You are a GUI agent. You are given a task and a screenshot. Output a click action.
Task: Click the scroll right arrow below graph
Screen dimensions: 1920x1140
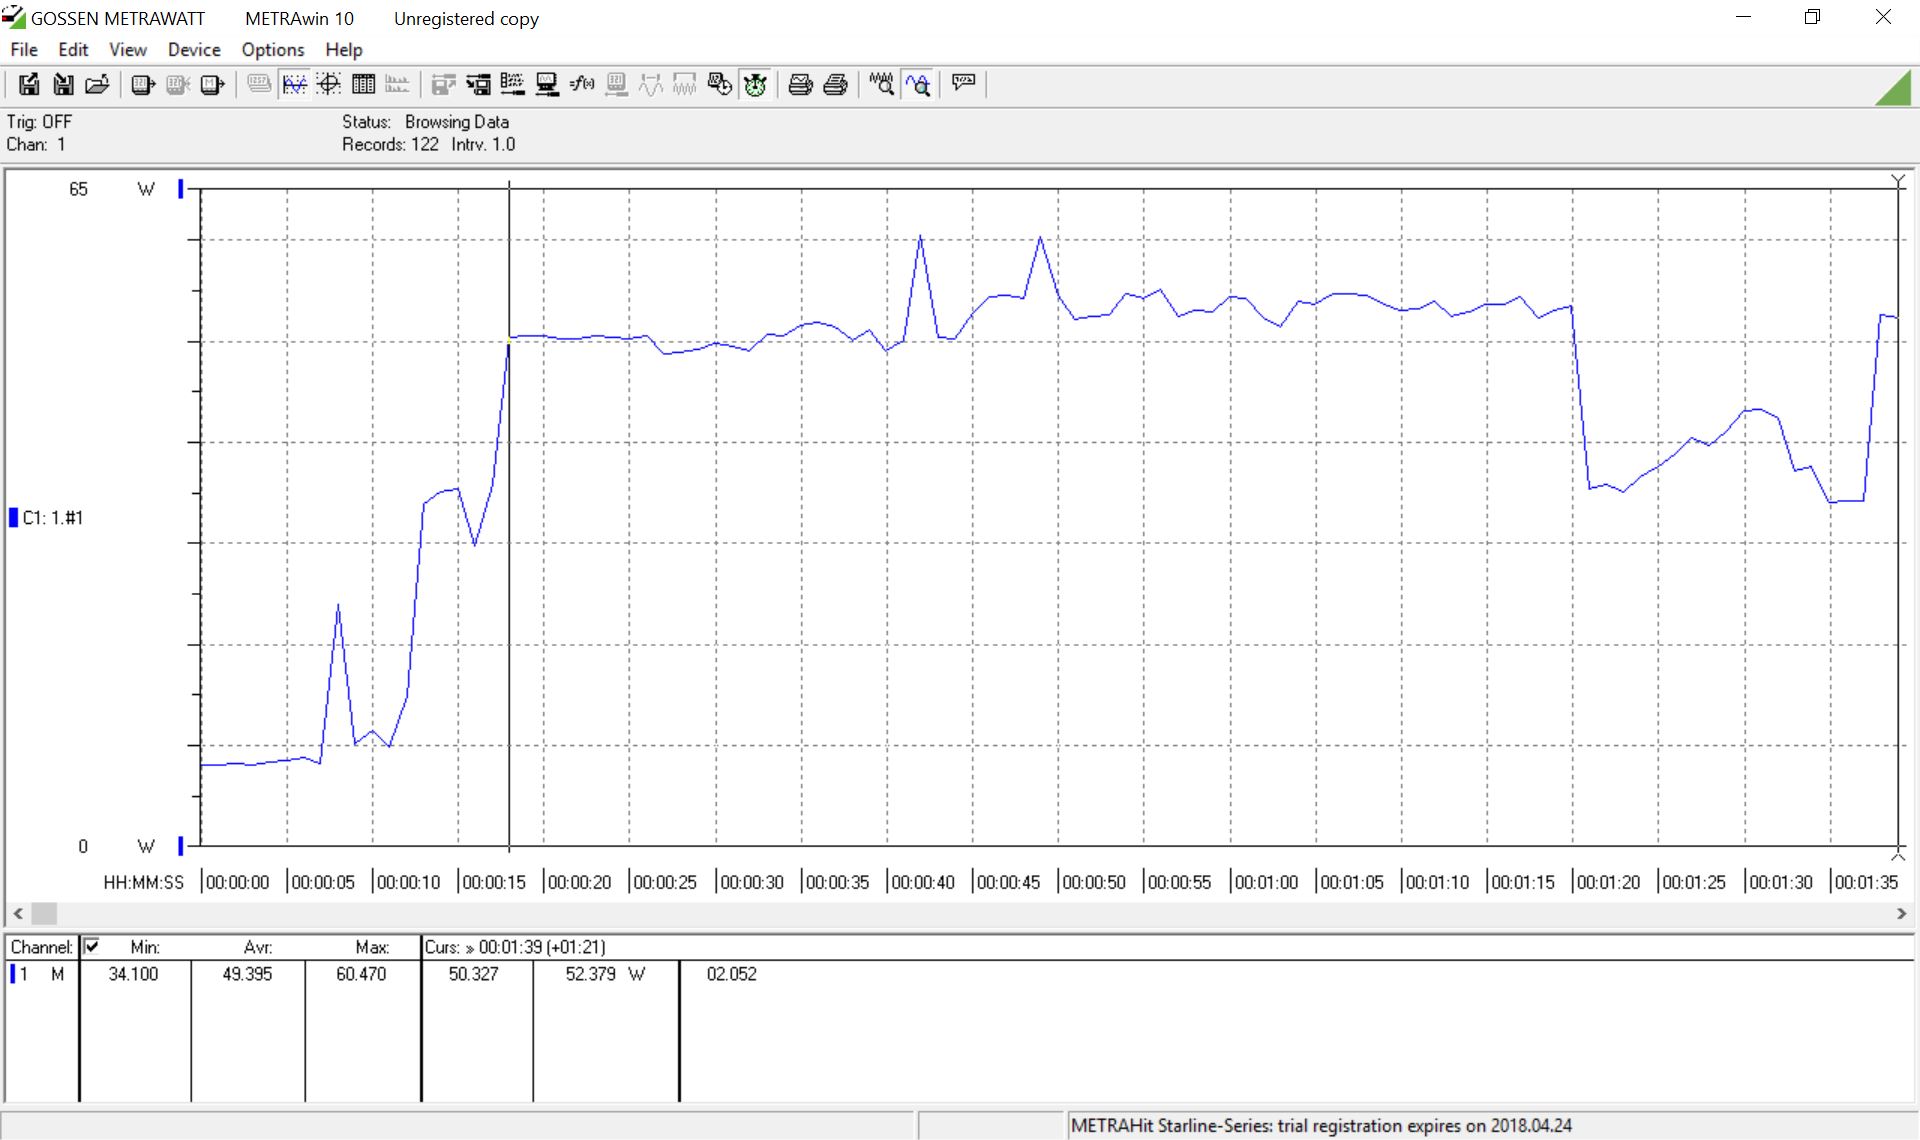tap(1901, 913)
